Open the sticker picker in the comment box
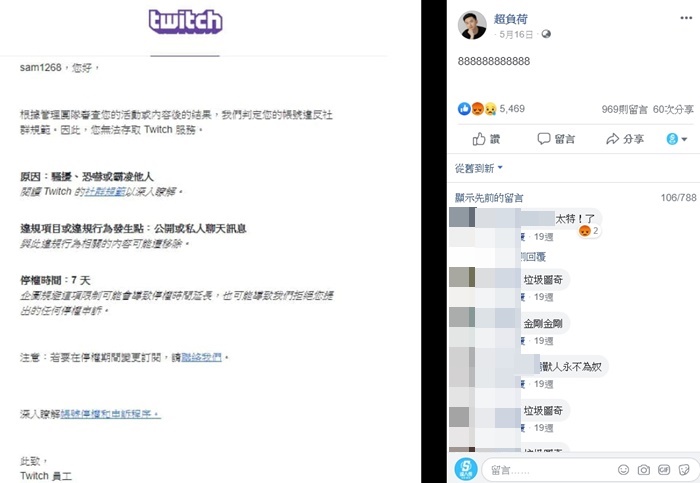The height and width of the screenshot is (483, 700). 686,469
